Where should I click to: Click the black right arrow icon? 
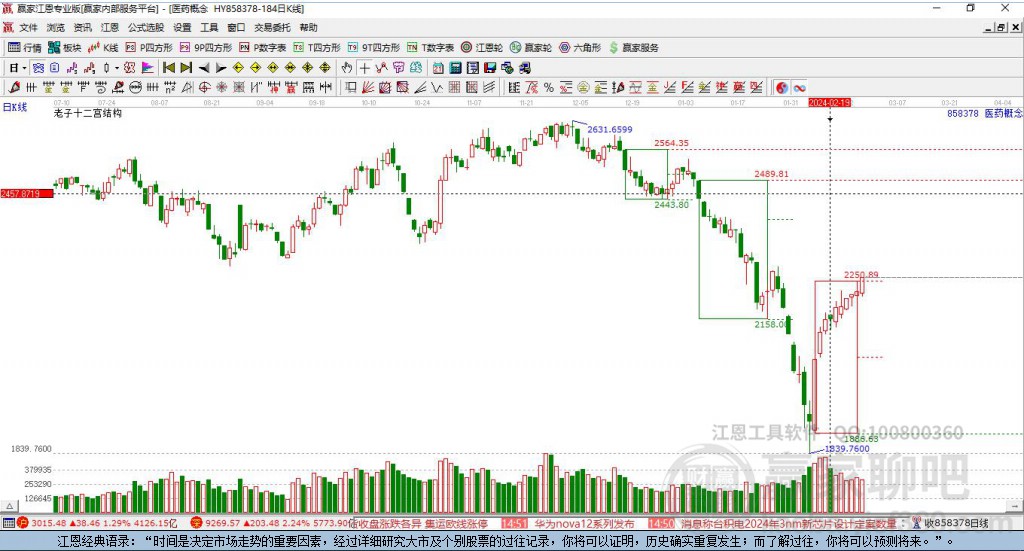tap(221, 68)
